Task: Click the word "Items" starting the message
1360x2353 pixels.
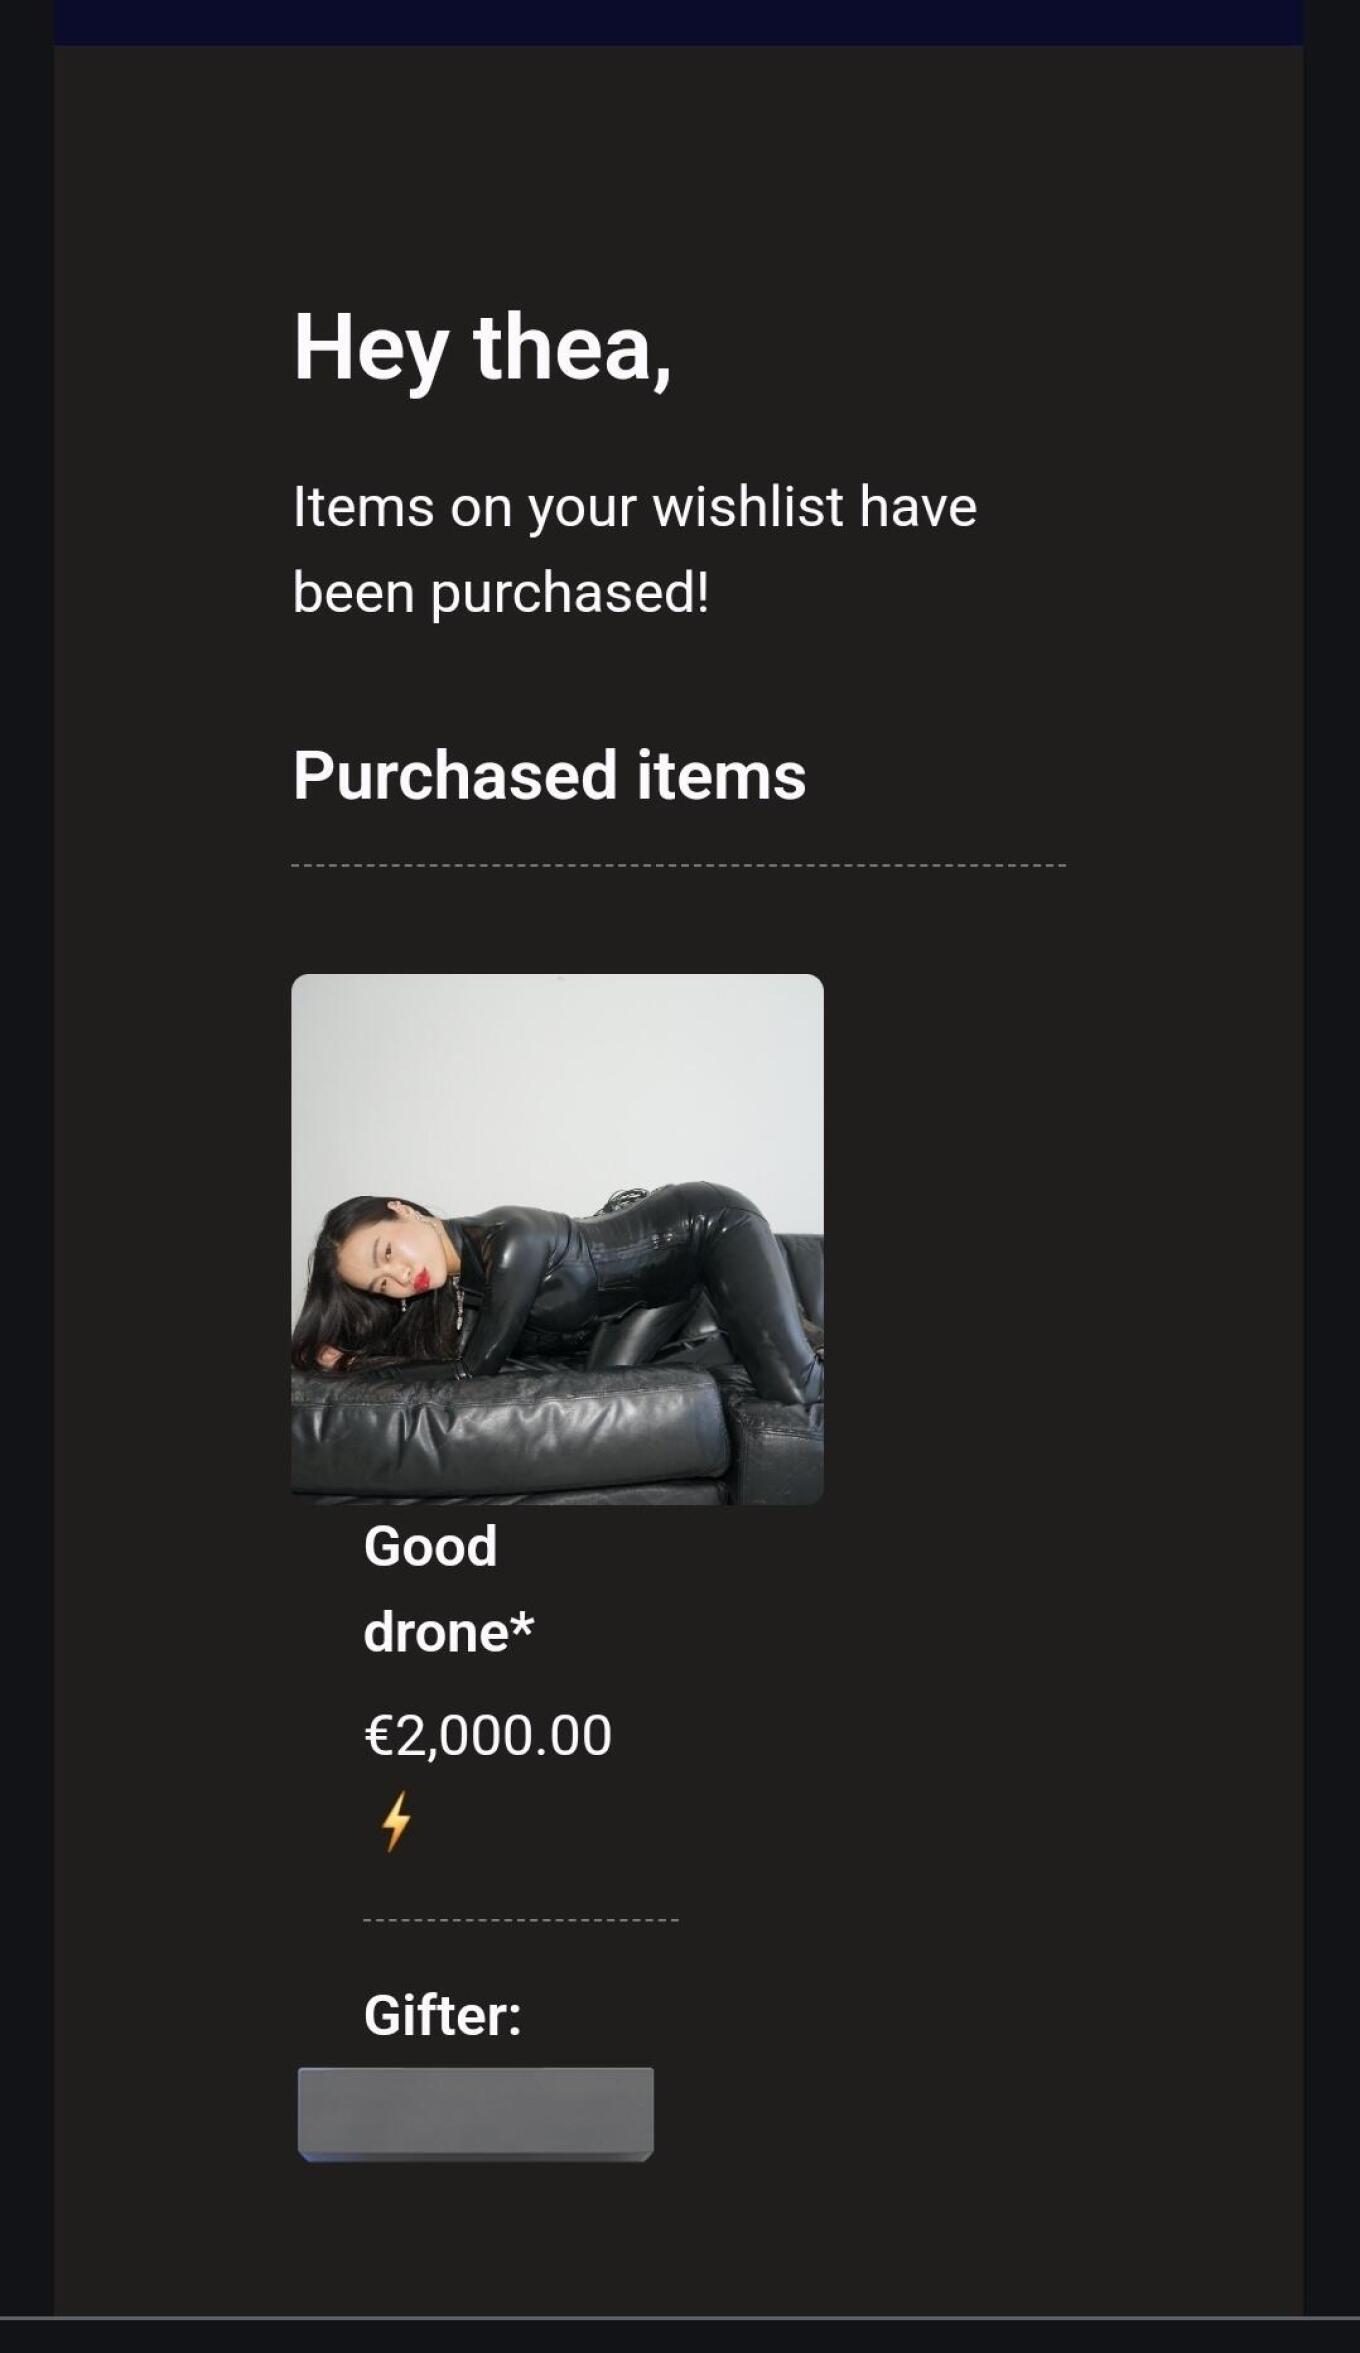Action: (363, 506)
